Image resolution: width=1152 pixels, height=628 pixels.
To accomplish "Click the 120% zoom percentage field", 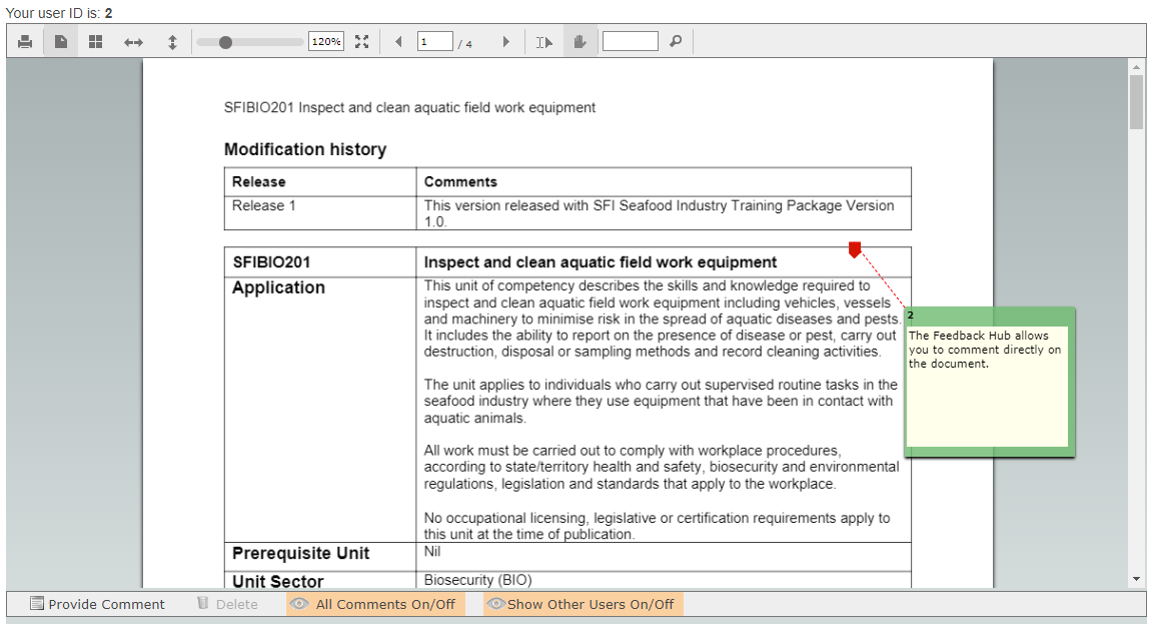I will point(326,42).
